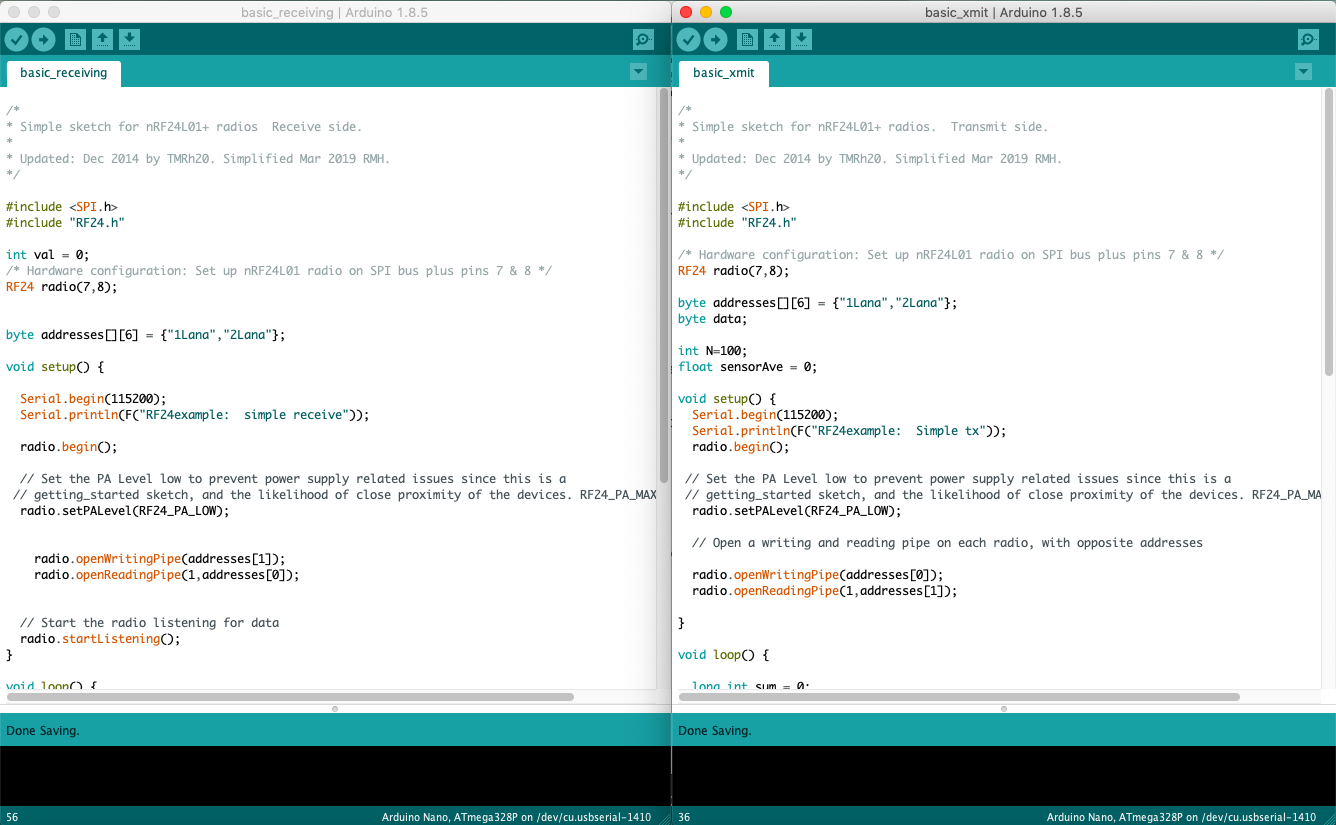Click 'Simple tx' println line in basic_xmit
Image resolution: width=1336 pixels, height=825 pixels.
(x=849, y=431)
